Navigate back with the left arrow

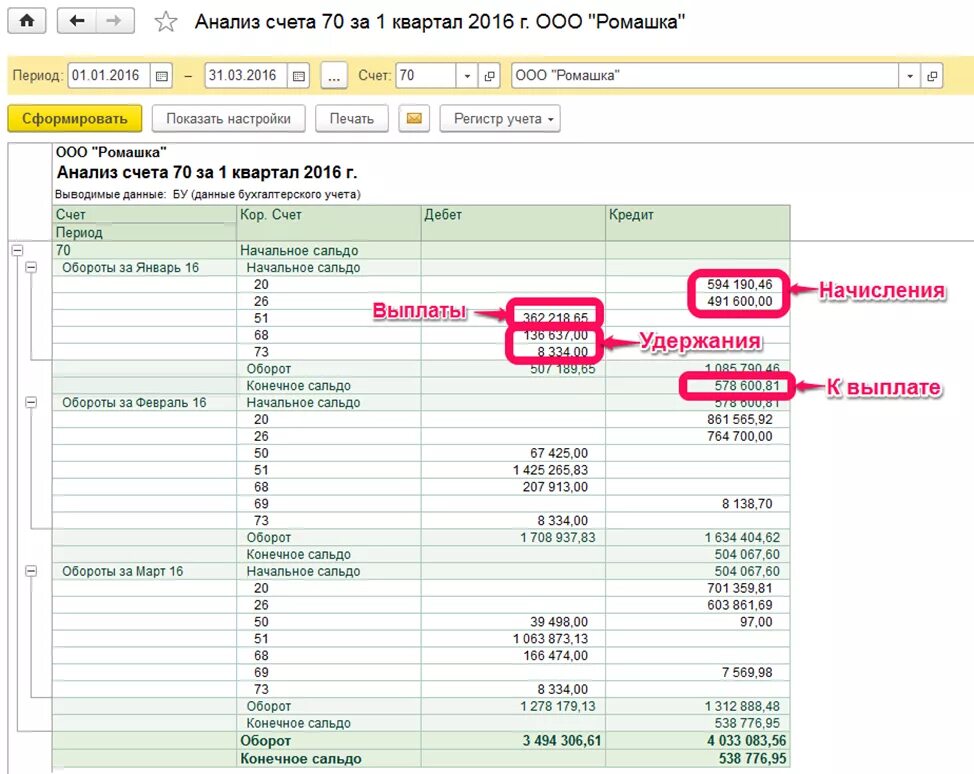pos(76,21)
